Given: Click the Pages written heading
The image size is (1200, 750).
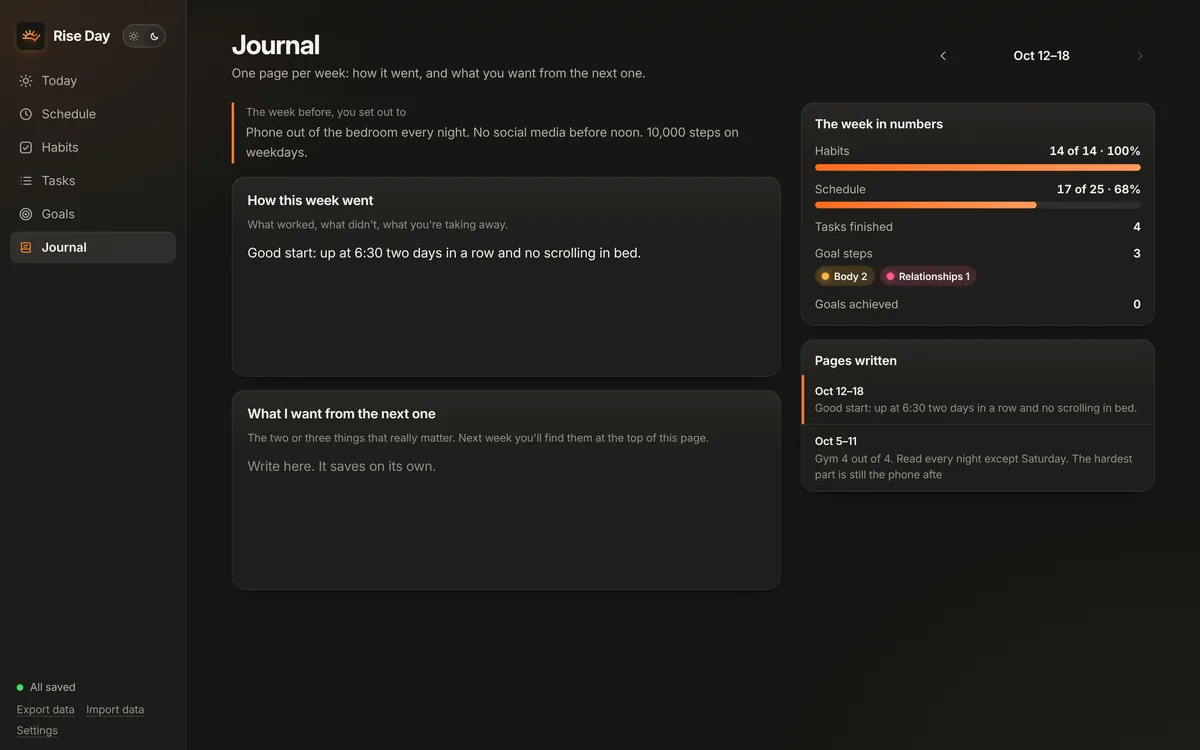Looking at the screenshot, I should point(856,361).
